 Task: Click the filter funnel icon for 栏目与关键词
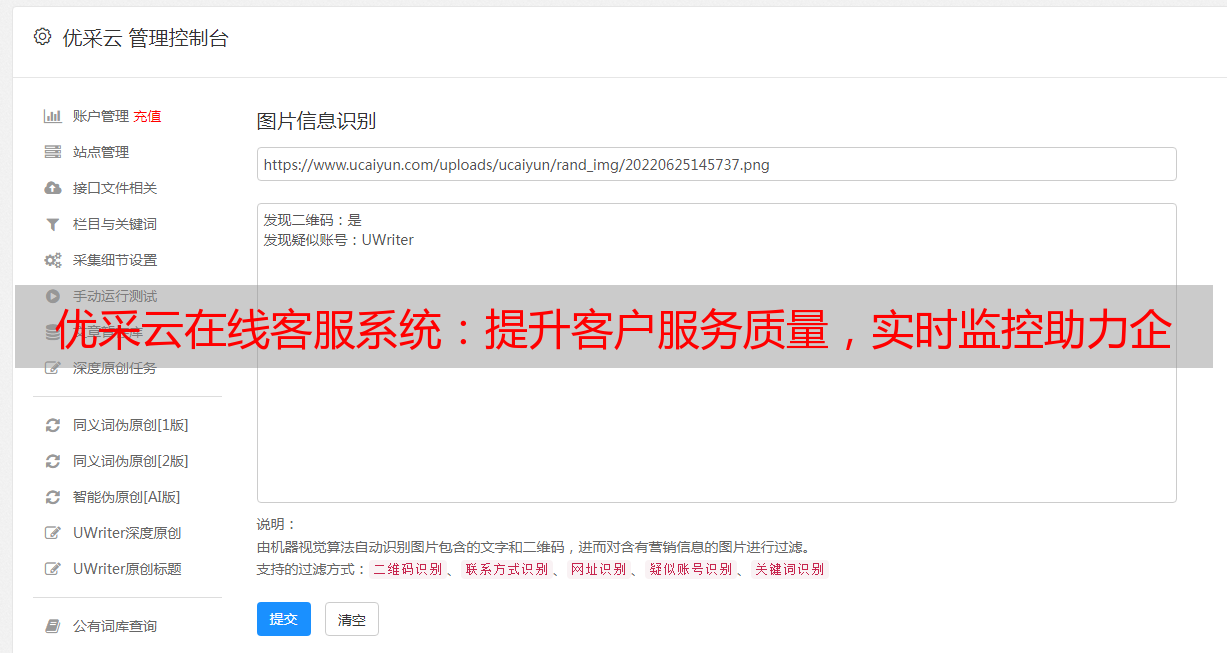click(53, 224)
